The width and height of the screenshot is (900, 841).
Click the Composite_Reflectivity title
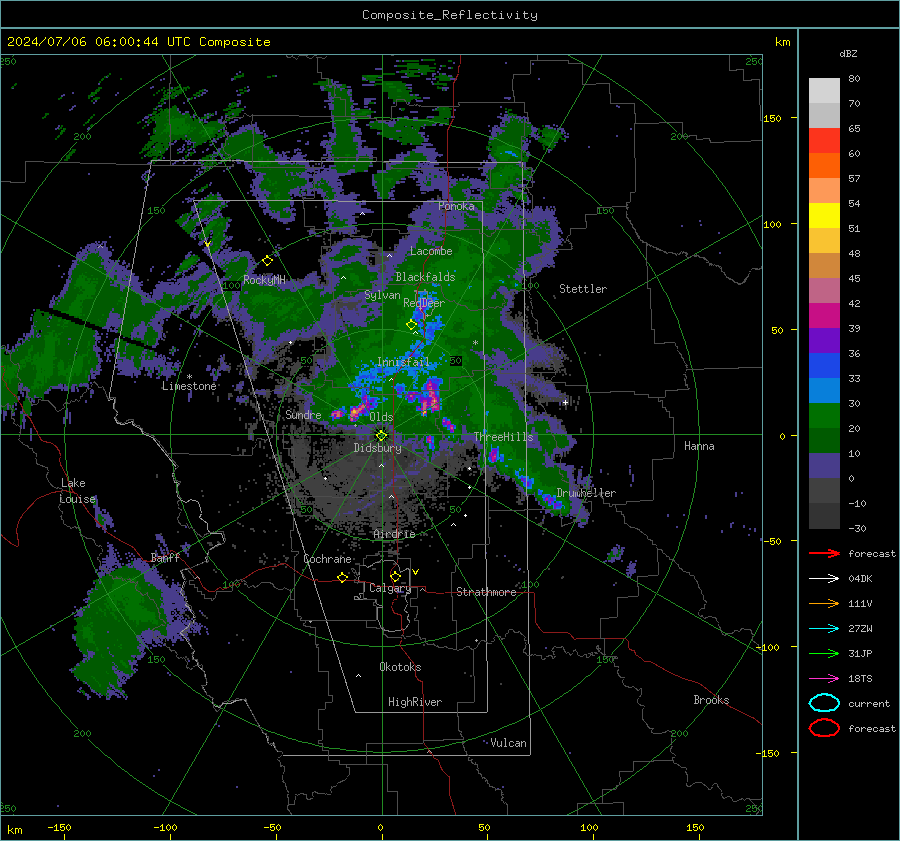[450, 15]
